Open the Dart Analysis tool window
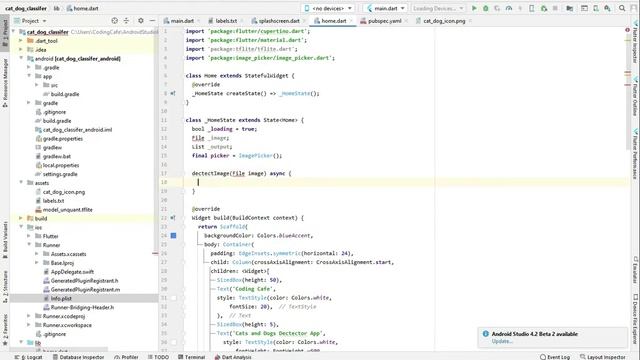This screenshot has height=360, width=640. click(x=233, y=357)
